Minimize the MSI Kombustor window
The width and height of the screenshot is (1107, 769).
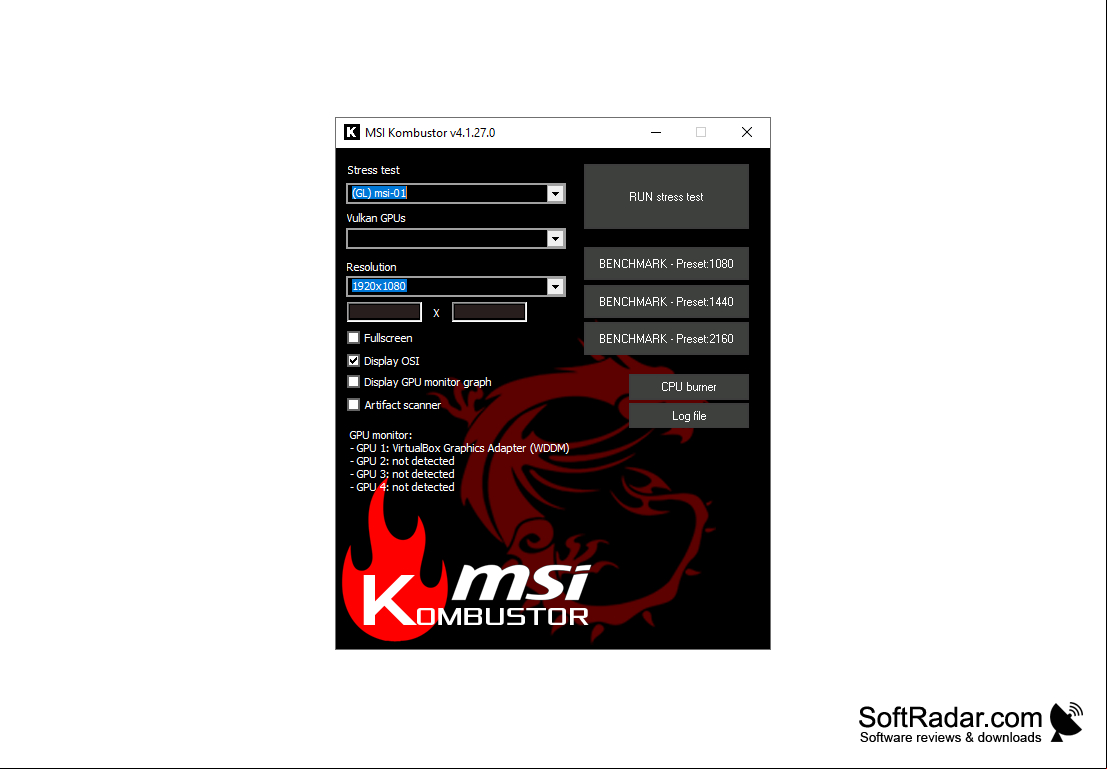656,132
